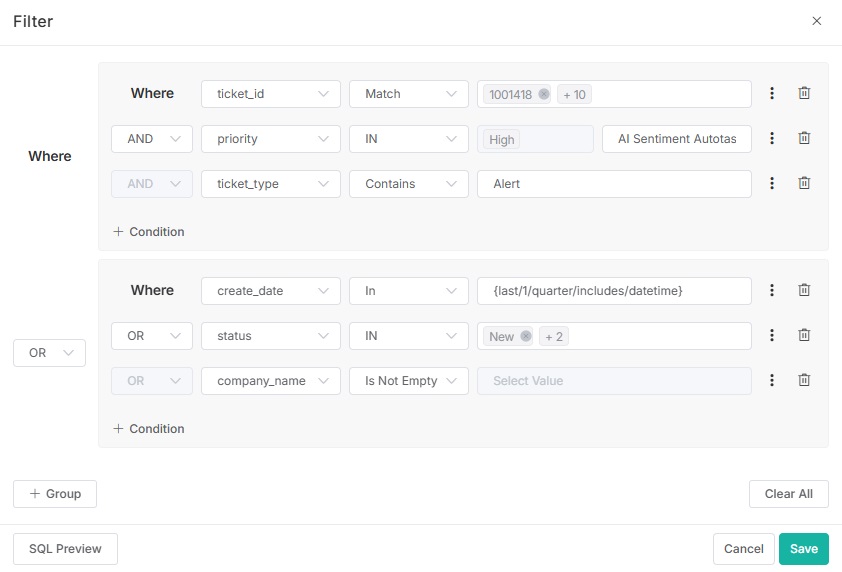Remove the 1001418 tag from ticket_id value
Viewport: 842px width, 572px height.
[x=544, y=94]
